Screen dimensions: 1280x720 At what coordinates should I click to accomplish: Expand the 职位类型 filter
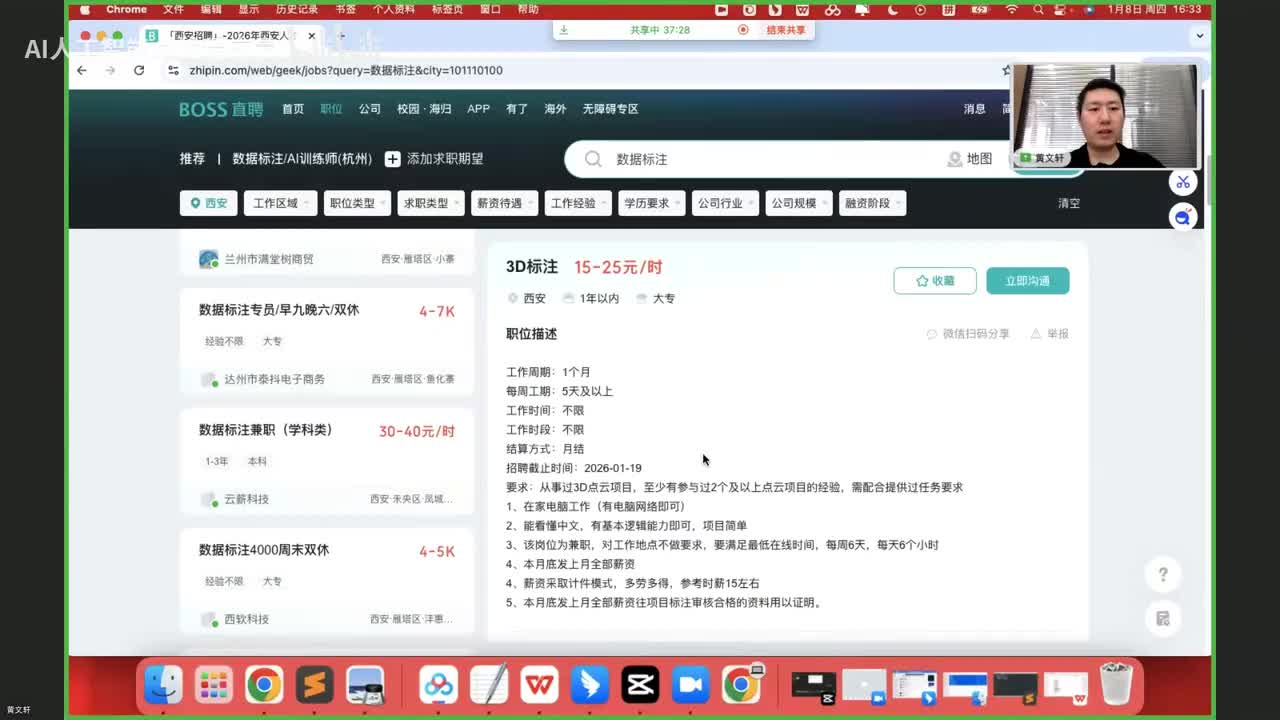tap(357, 203)
